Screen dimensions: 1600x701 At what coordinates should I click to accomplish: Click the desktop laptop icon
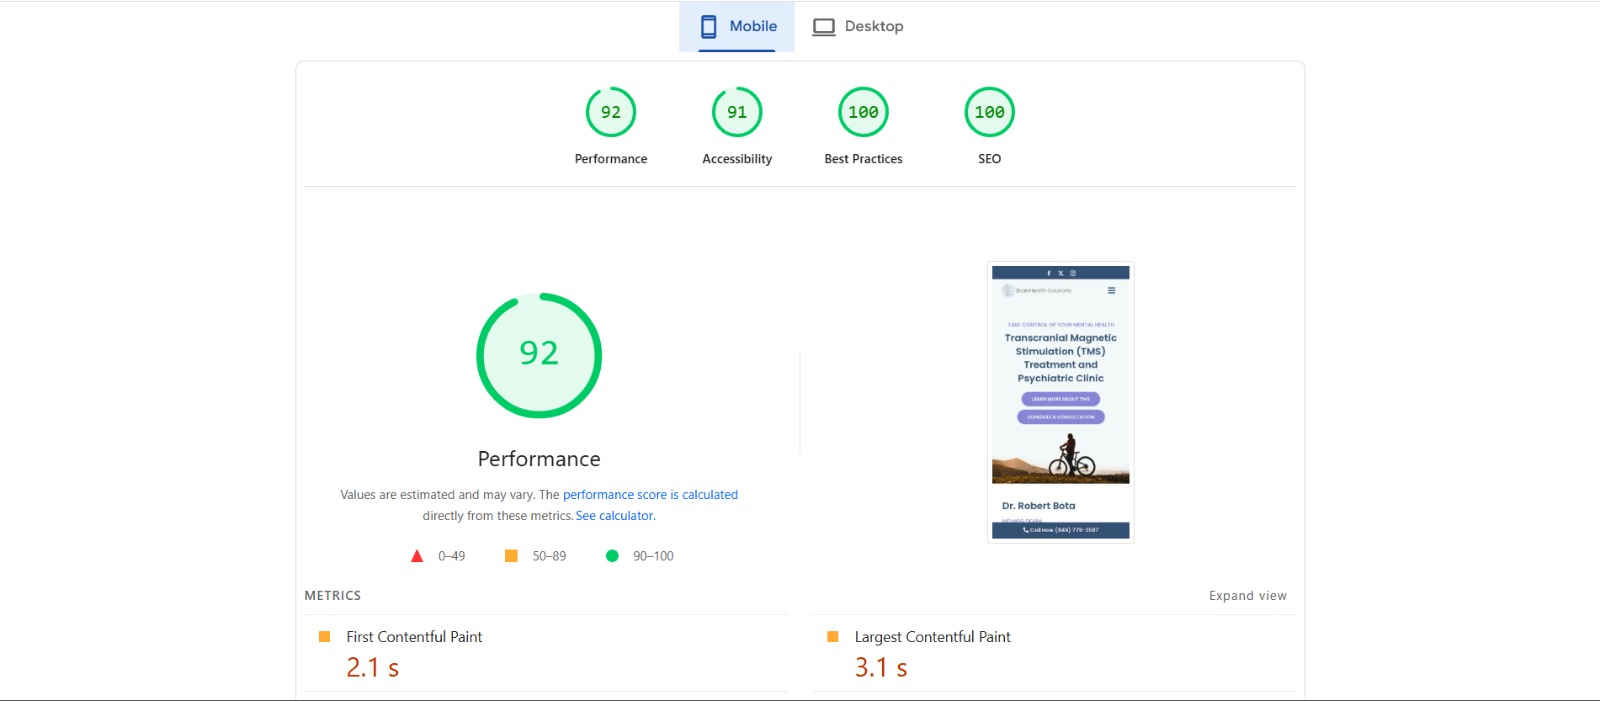click(x=823, y=27)
